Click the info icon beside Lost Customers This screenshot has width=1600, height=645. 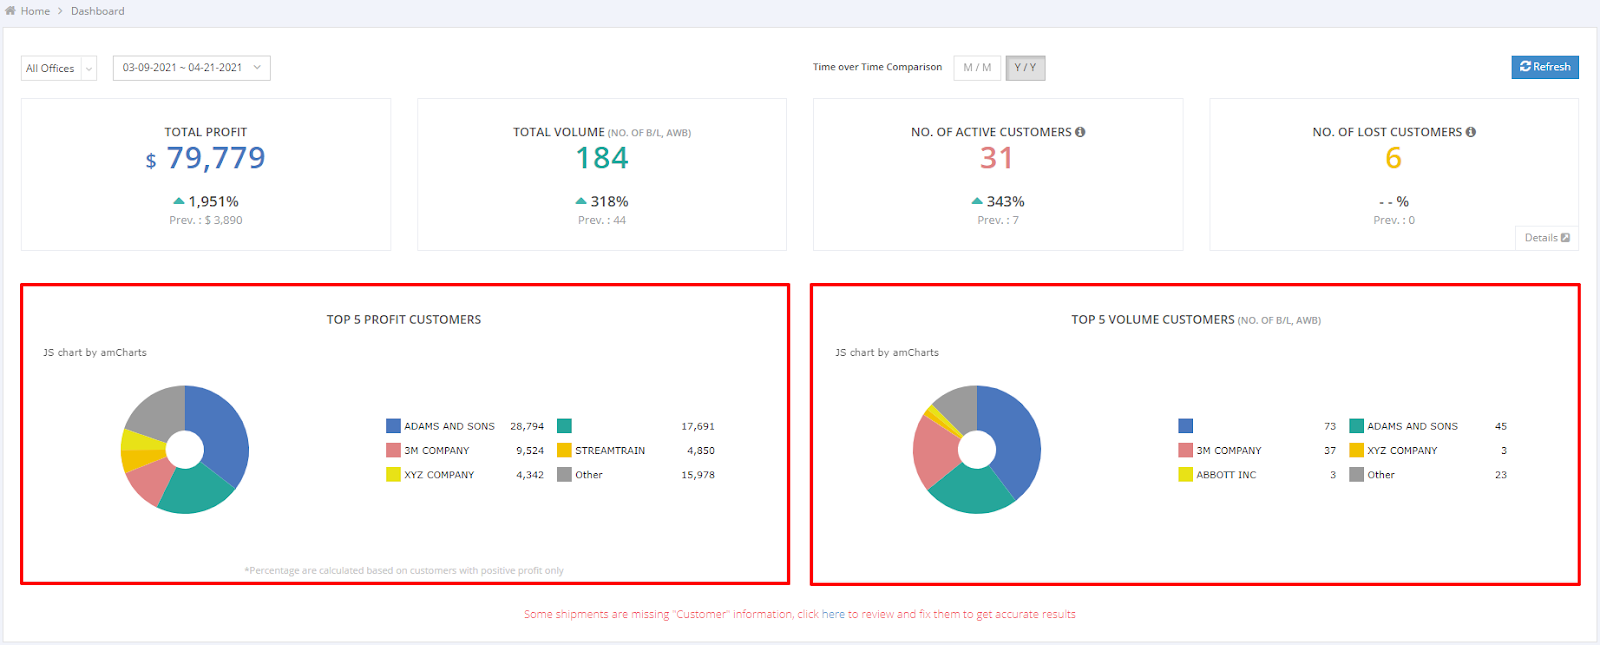[x=1470, y=132]
